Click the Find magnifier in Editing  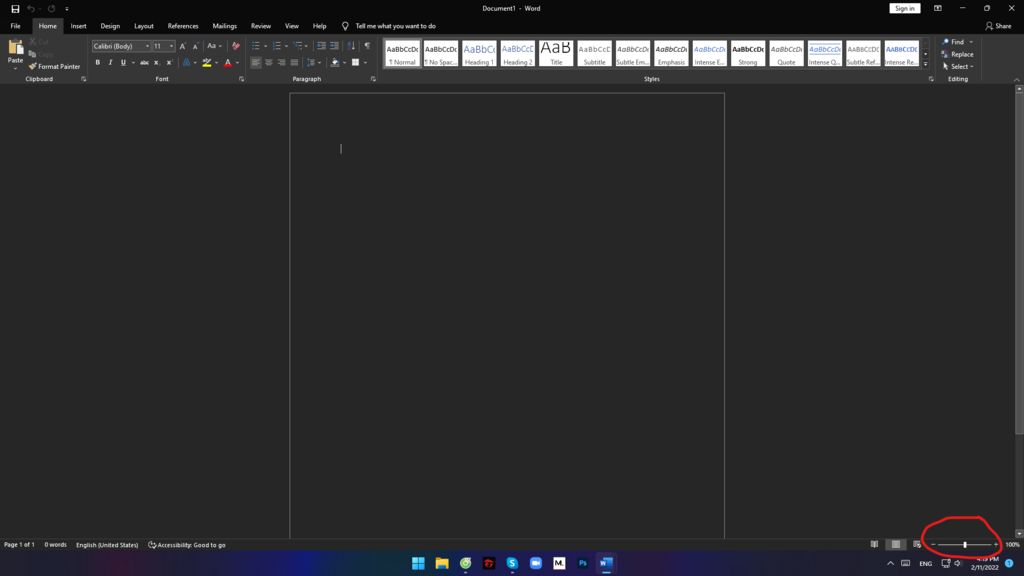[946, 42]
